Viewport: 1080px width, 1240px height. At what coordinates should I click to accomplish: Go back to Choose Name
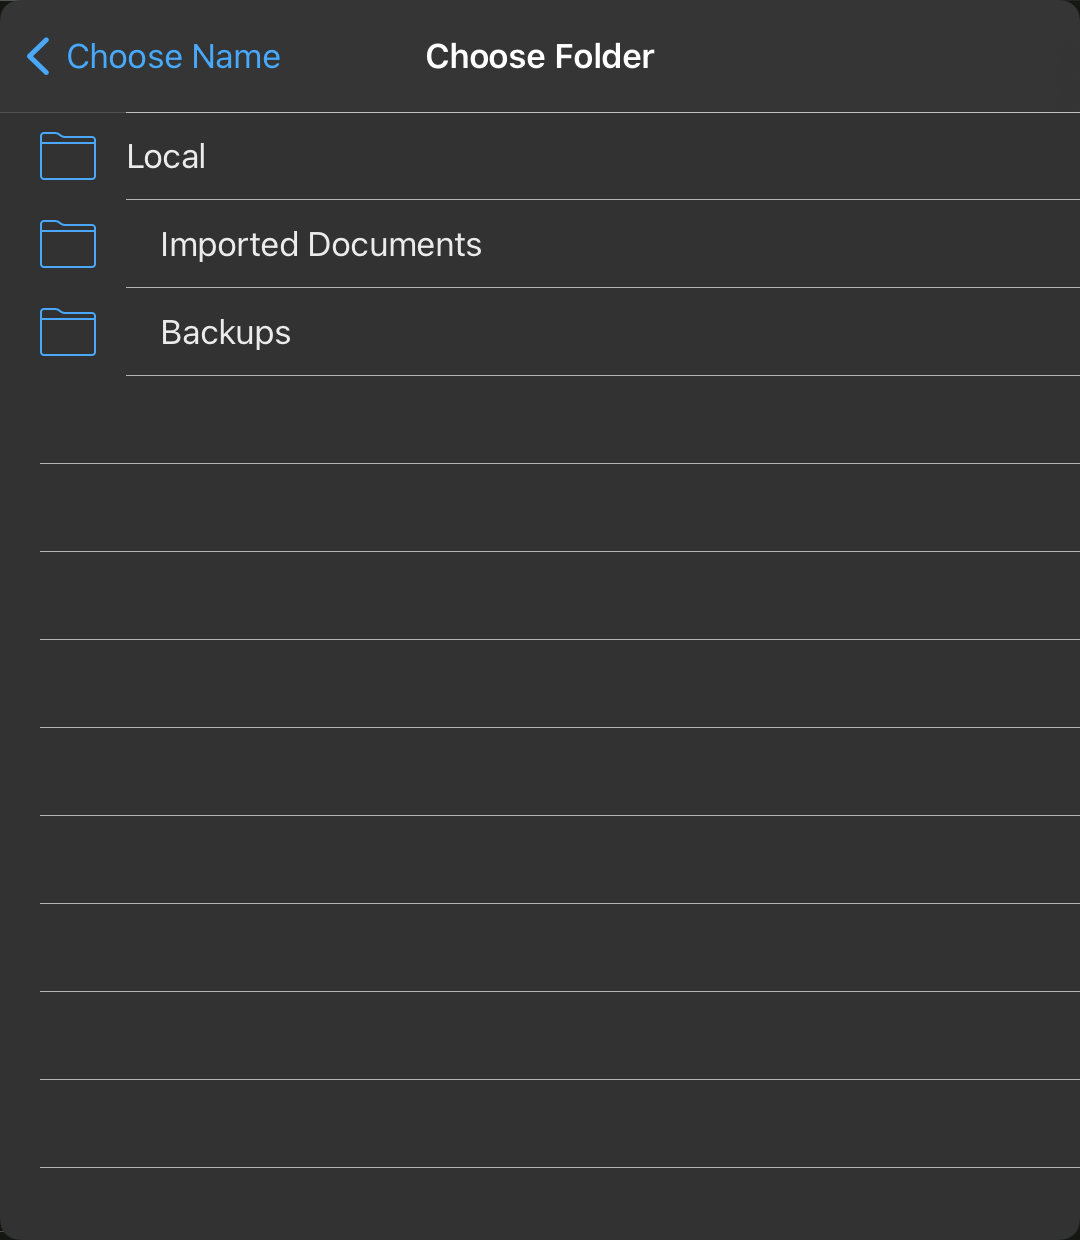click(153, 57)
